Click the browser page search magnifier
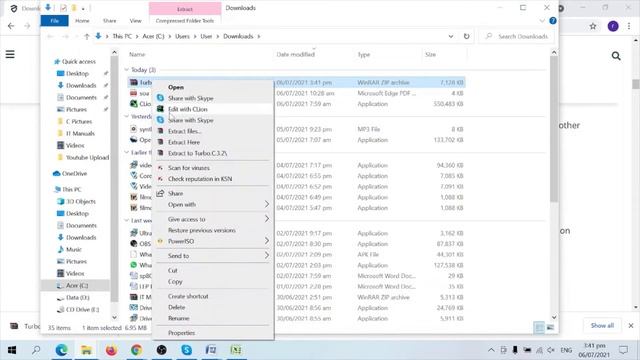The width and height of the screenshot is (640, 360). point(616,56)
